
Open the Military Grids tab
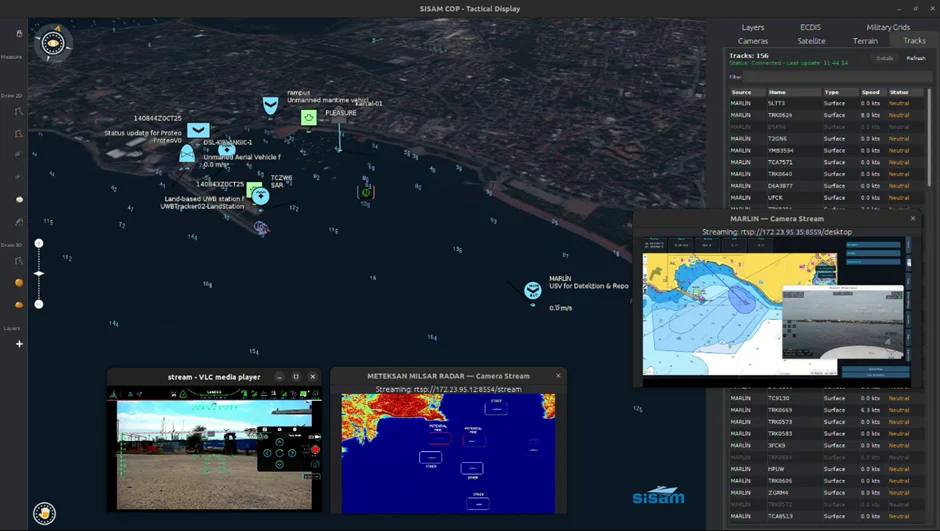tap(888, 28)
